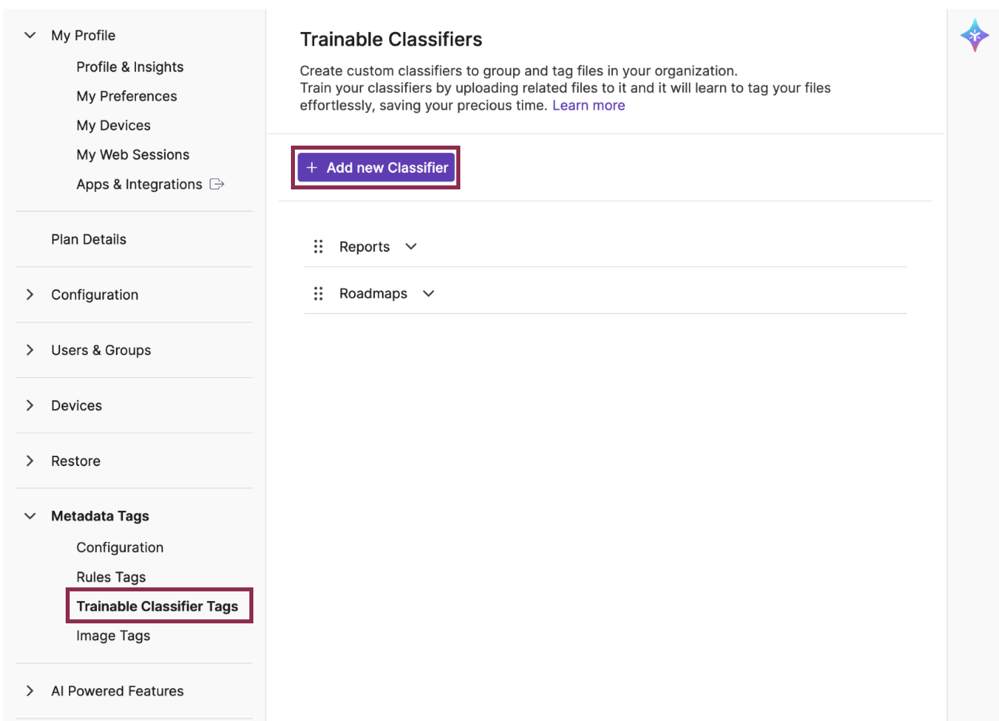Click the Reports row drag handle
The height and width of the screenshot is (721, 999).
coord(319,246)
